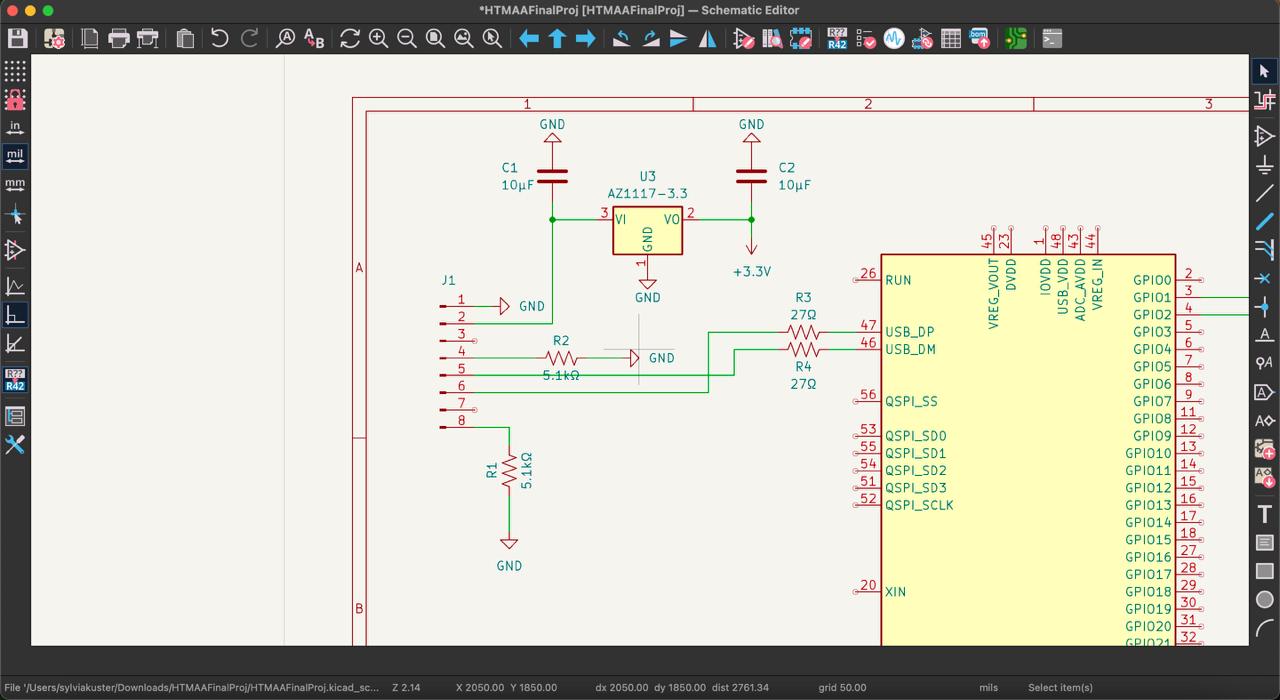Switch units to inches
This screenshot has width=1280, height=700.
tap(15, 128)
